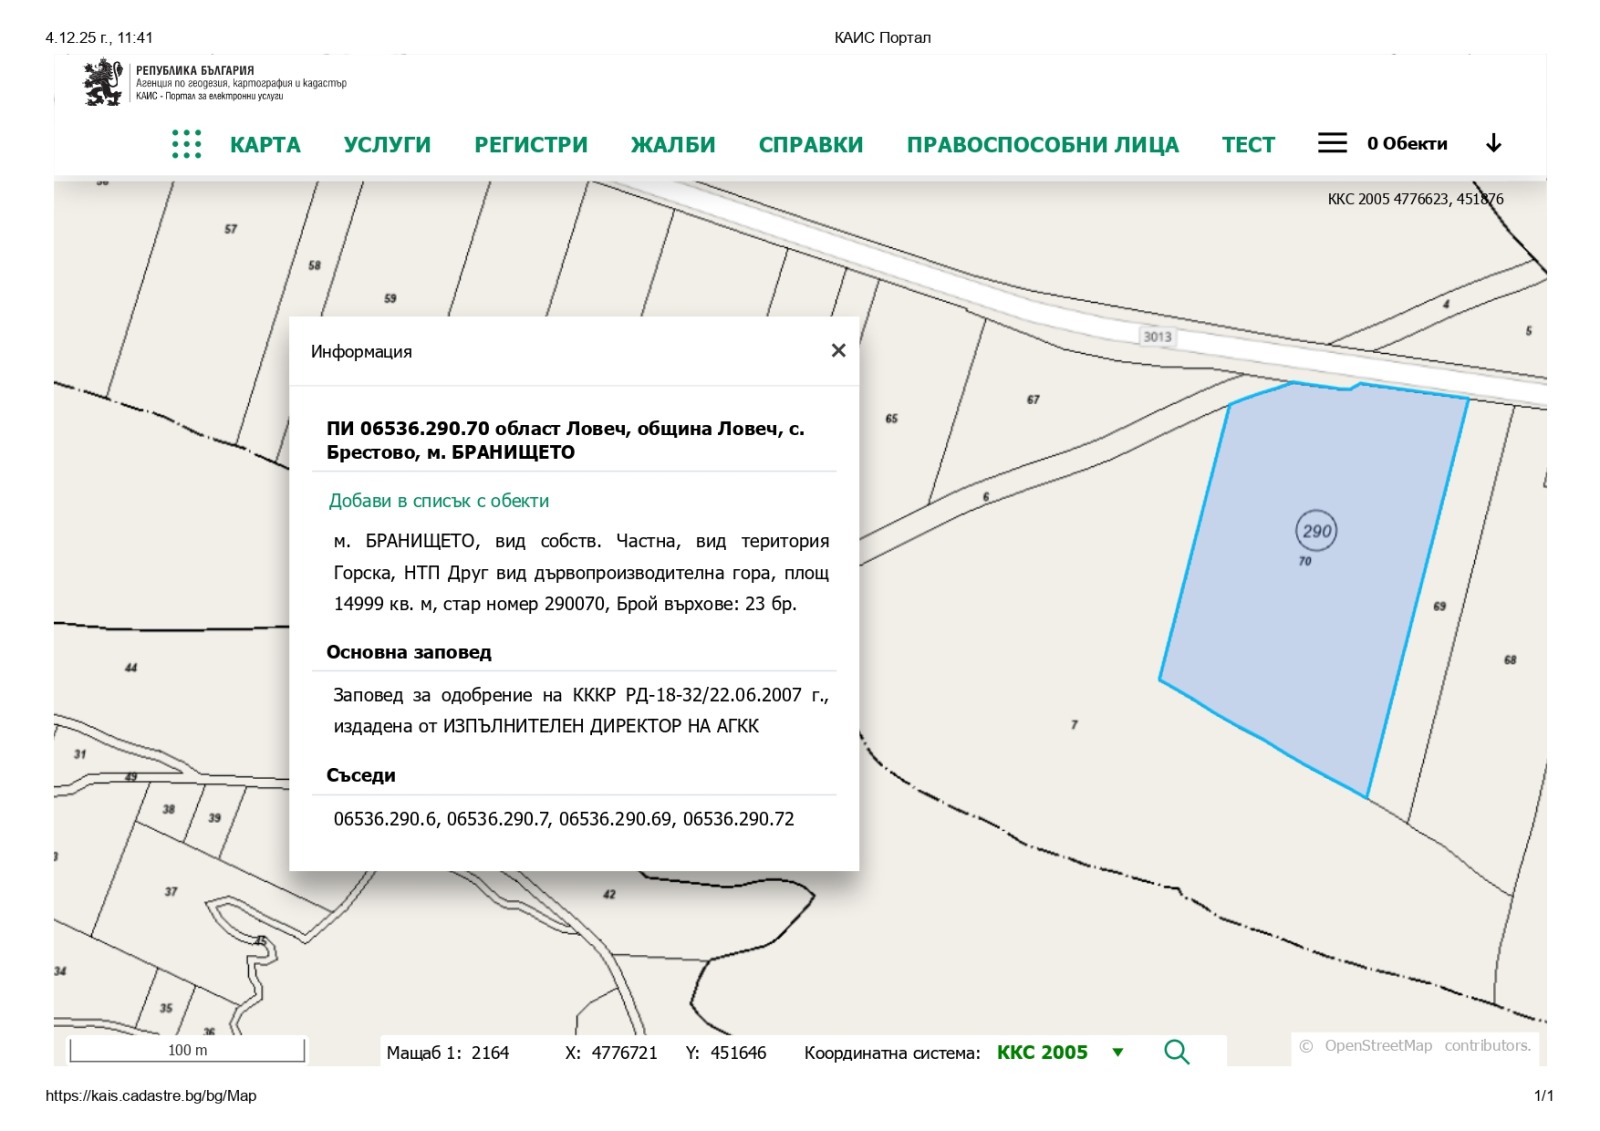
Task: Open the КАРТА menu
Action: tap(265, 144)
